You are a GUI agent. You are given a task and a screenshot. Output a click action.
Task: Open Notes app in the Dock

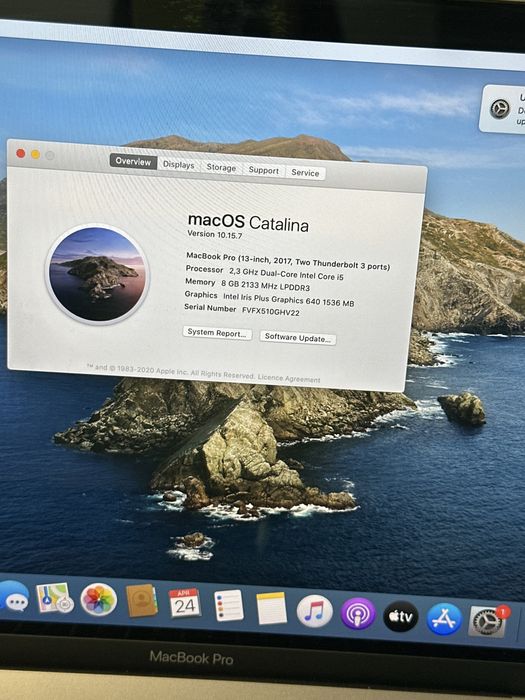tap(271, 608)
